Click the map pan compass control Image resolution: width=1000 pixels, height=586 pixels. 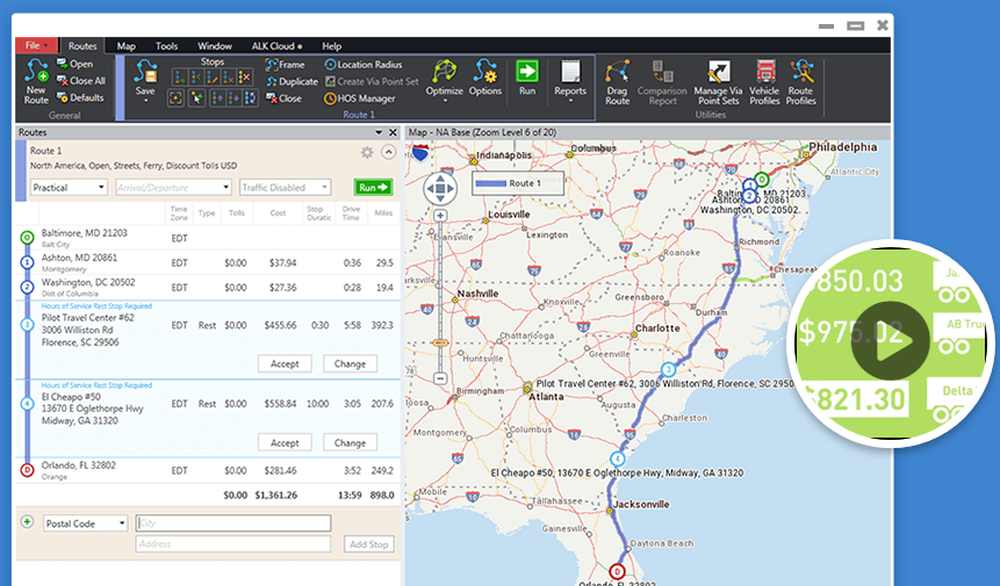click(x=440, y=188)
